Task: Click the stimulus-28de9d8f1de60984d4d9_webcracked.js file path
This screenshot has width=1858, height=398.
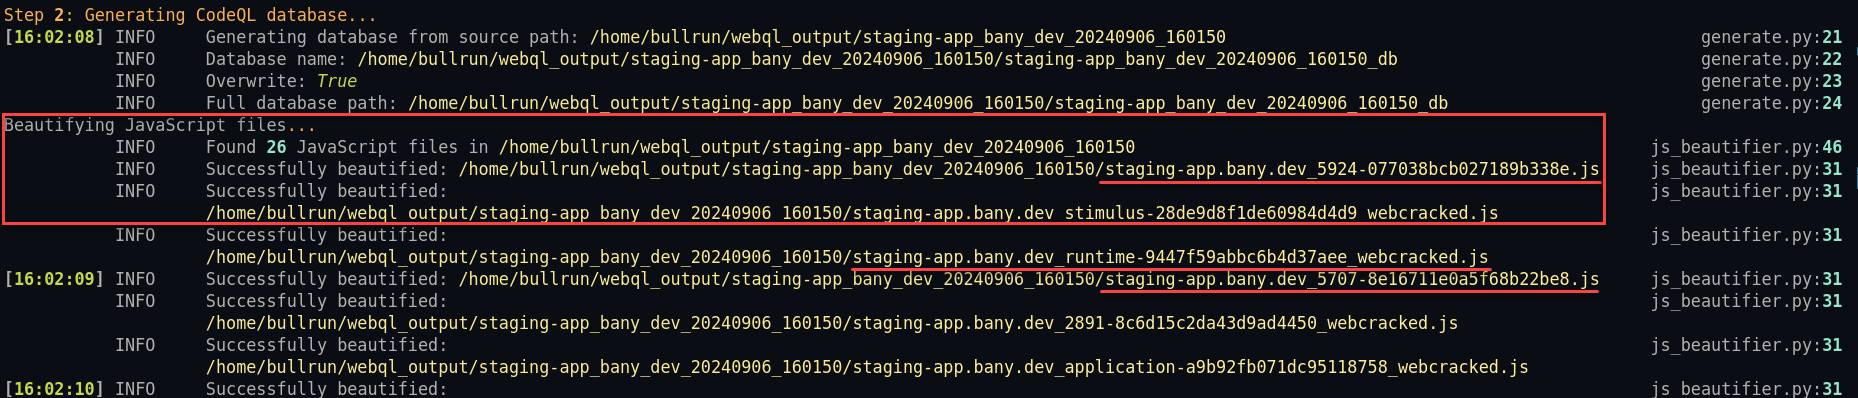Action: pyautogui.click(x=852, y=213)
